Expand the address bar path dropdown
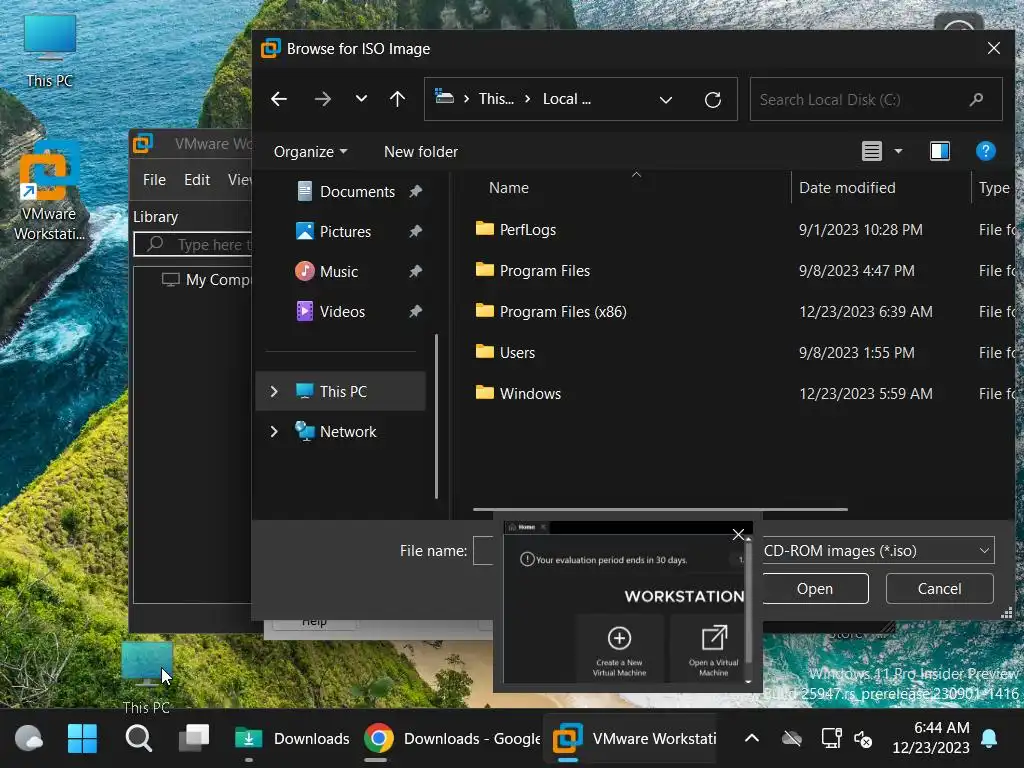The height and width of the screenshot is (768, 1024). [665, 100]
